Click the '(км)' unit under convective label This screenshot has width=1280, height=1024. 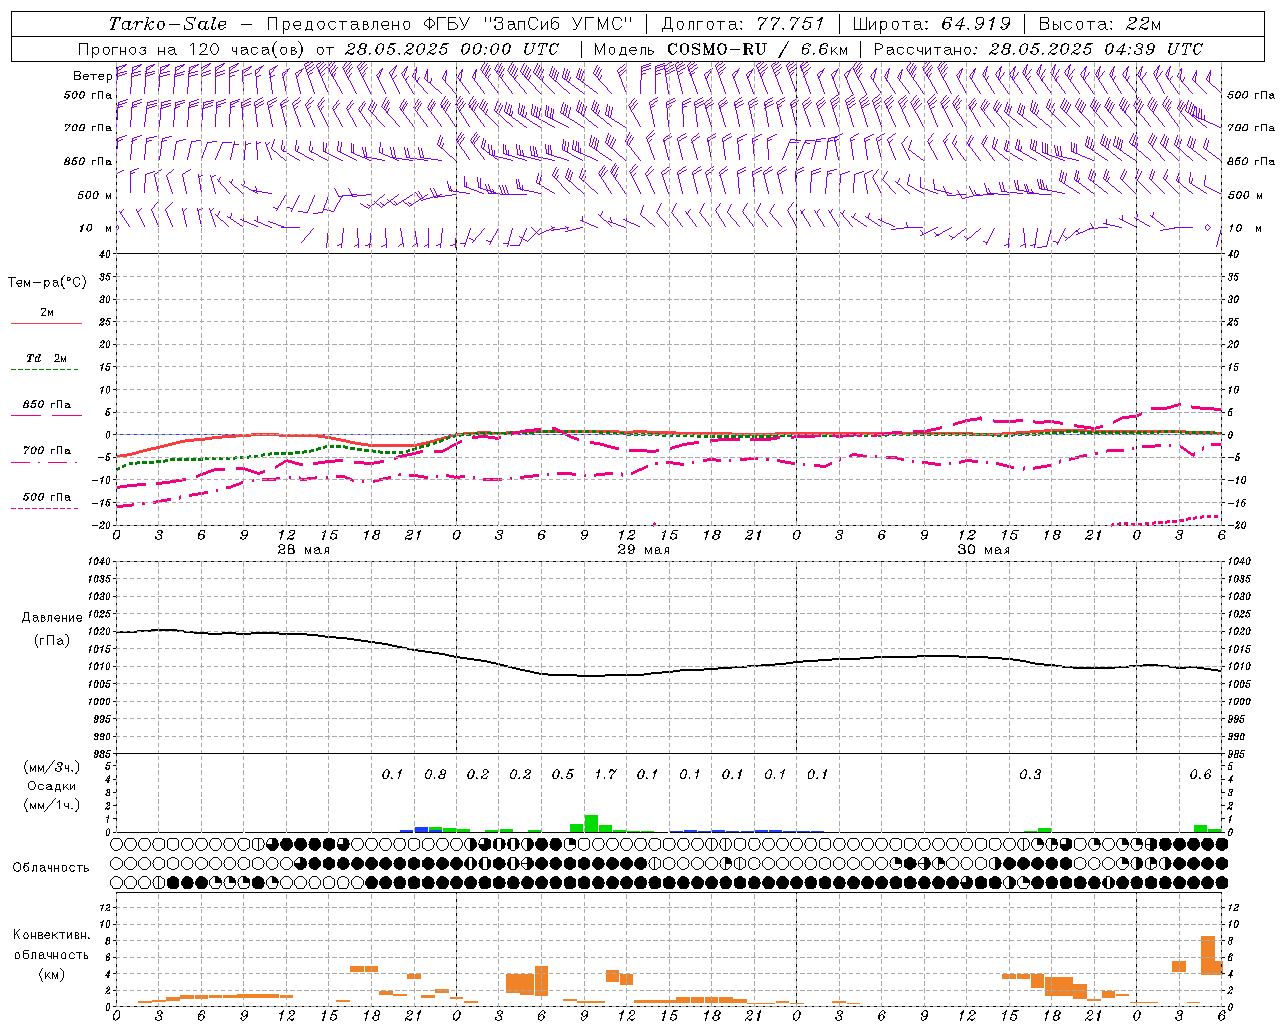[51, 974]
